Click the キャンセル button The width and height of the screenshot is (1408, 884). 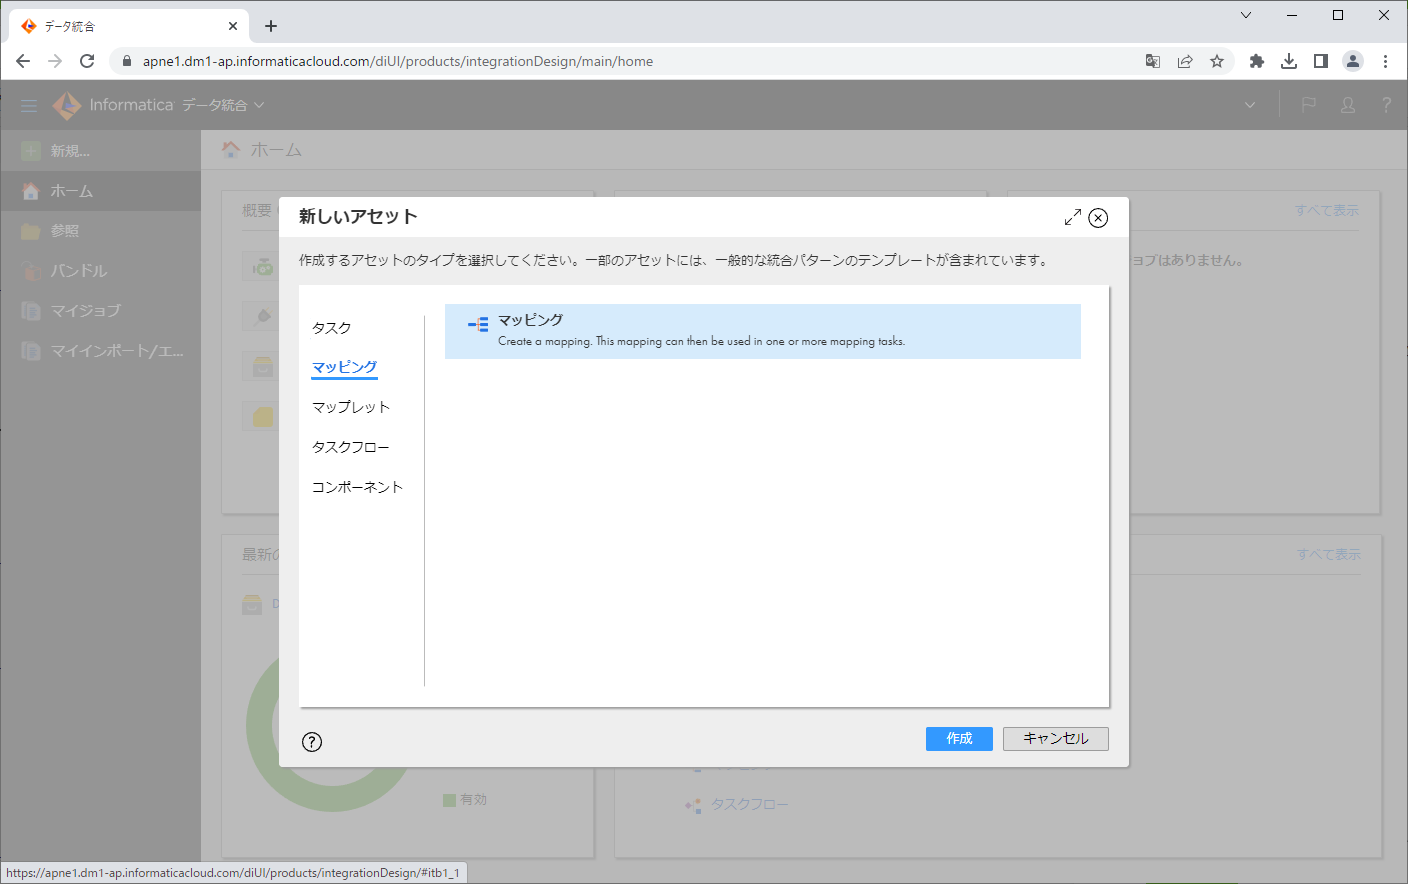[x=1056, y=738]
